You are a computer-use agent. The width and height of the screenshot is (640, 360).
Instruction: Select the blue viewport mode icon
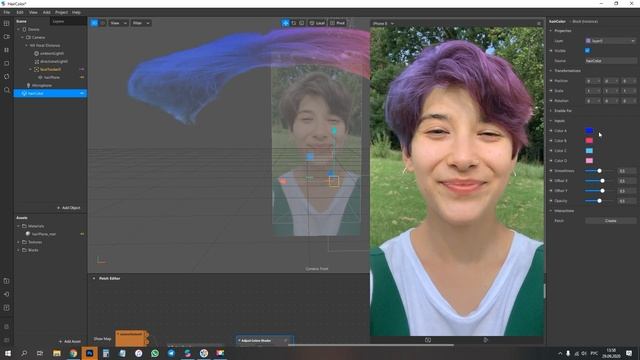click(94, 23)
